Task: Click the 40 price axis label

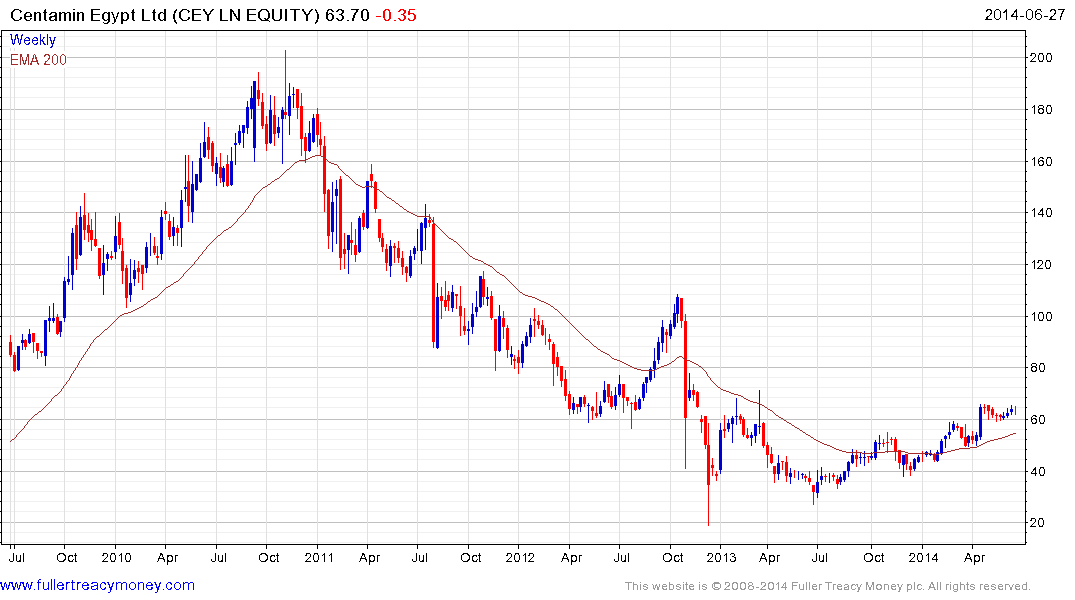Action: [x=1037, y=472]
